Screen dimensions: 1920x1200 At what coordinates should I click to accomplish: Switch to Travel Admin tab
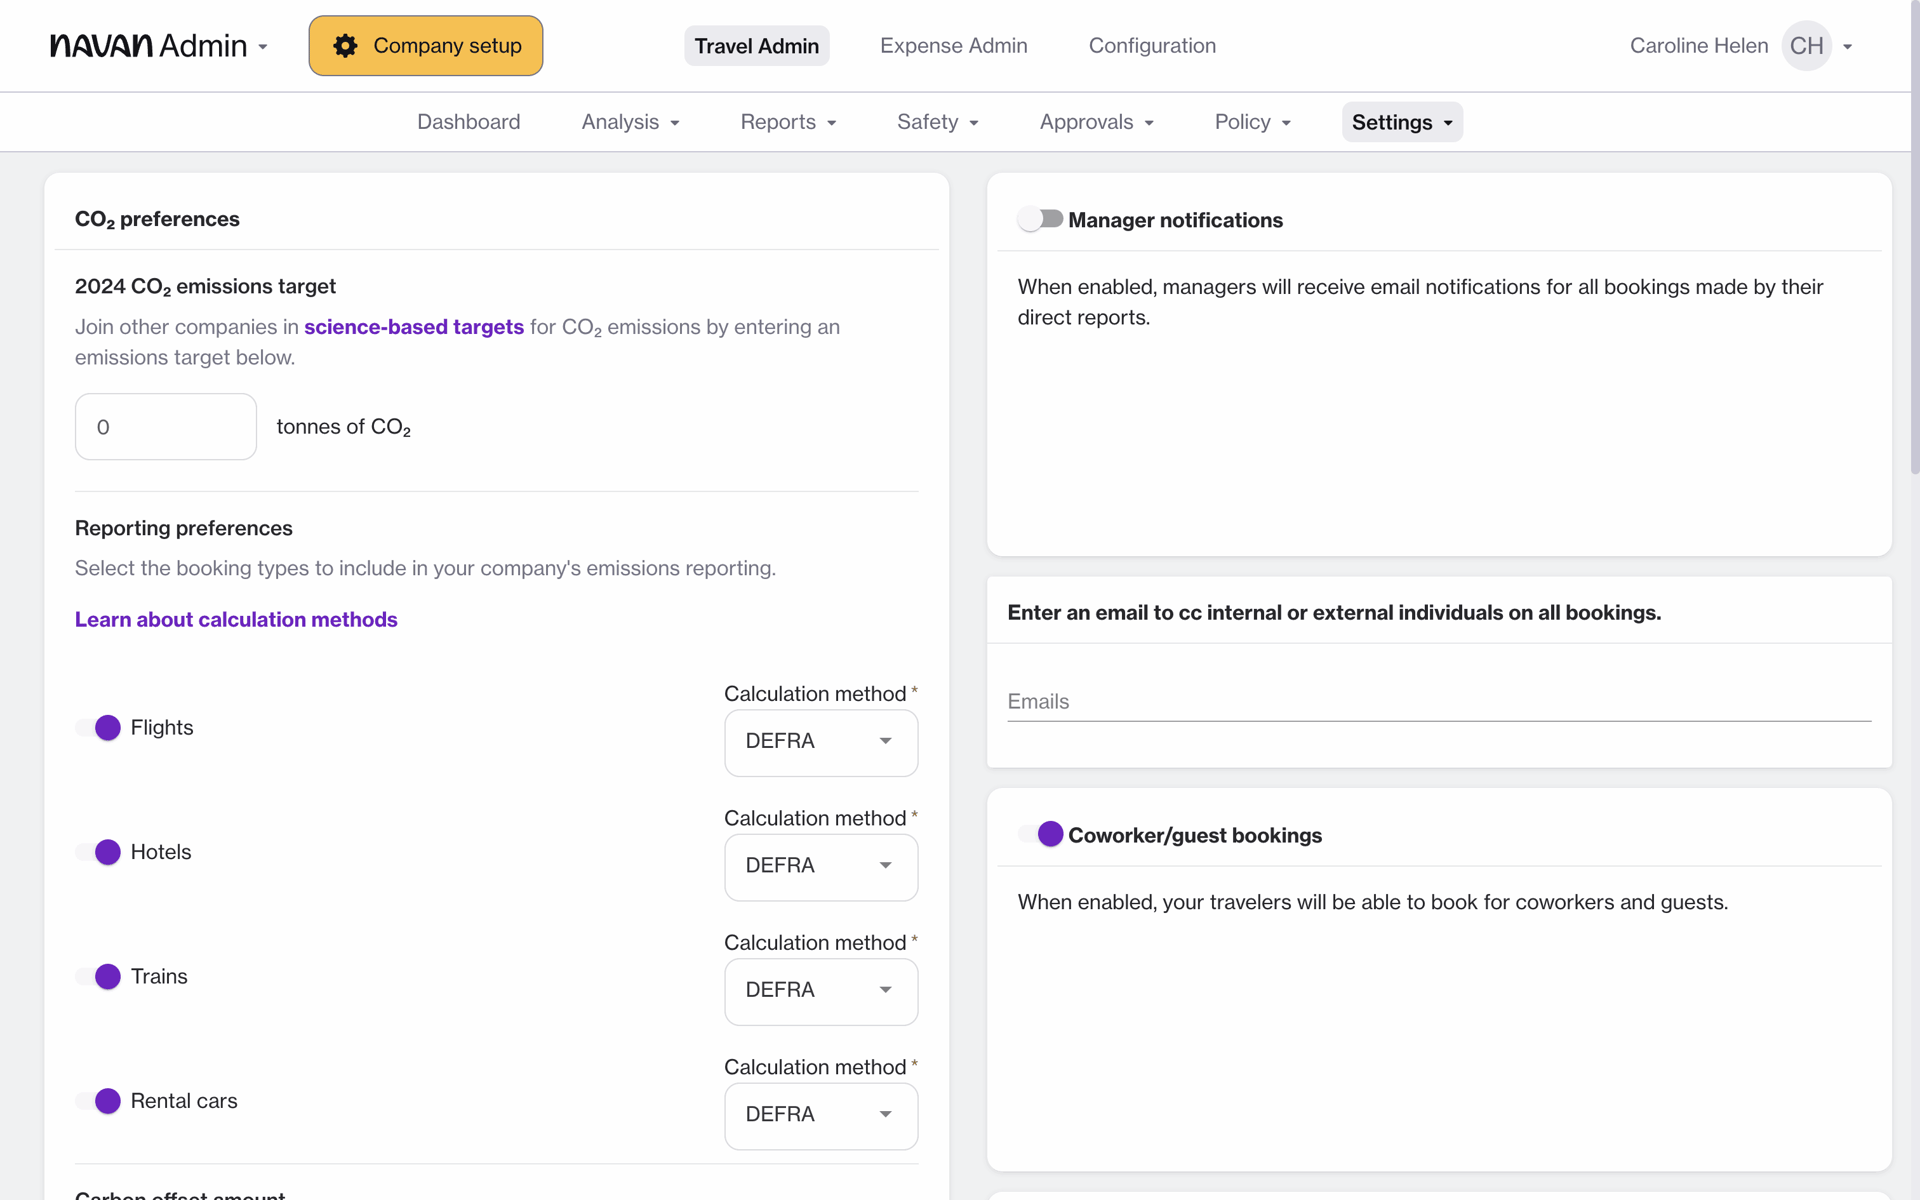(757, 46)
